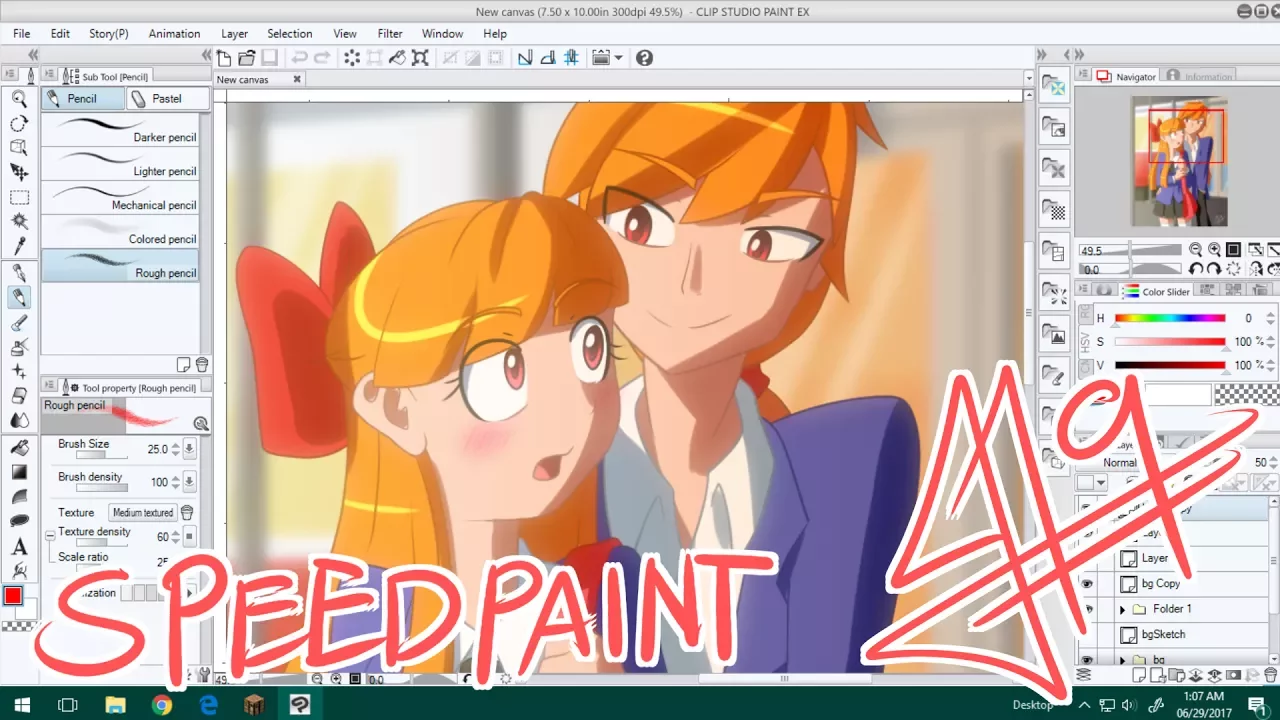Switch to the Pastel sub tool group
This screenshot has width=1280, height=720.
(x=169, y=99)
